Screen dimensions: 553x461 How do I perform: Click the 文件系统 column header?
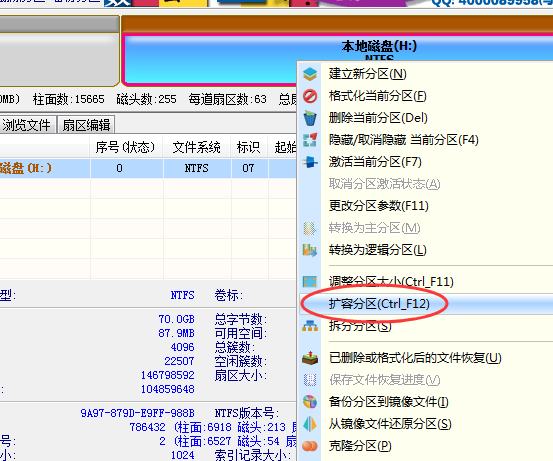tap(197, 147)
